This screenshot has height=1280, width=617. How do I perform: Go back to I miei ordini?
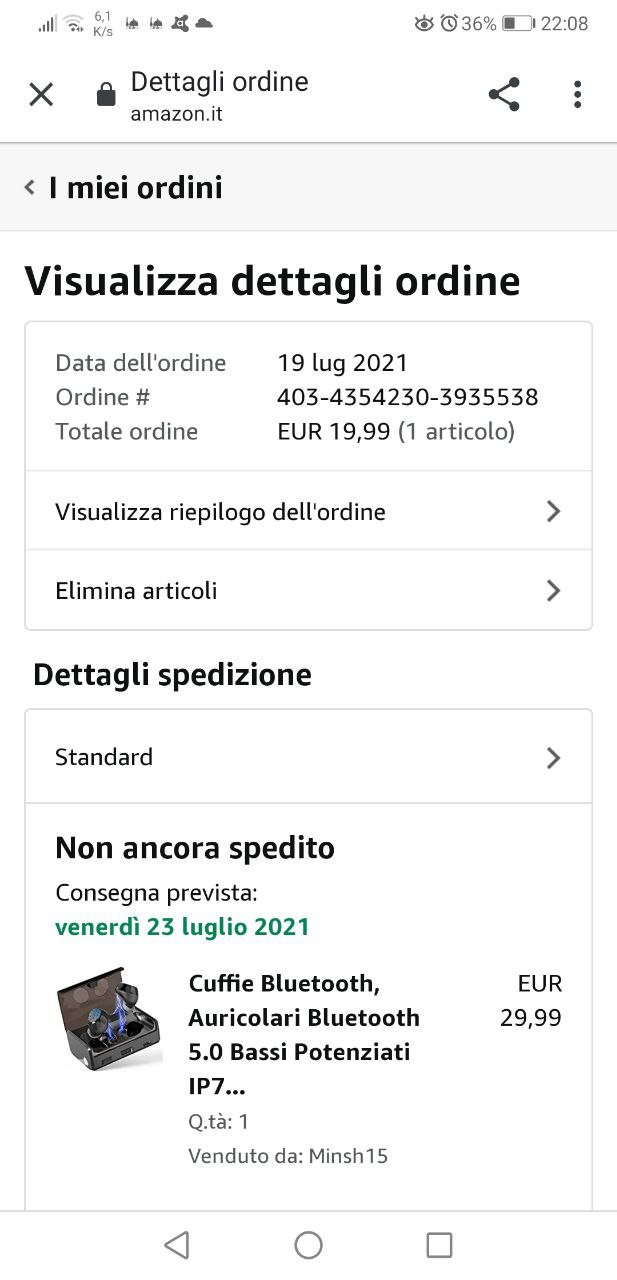click(x=136, y=187)
